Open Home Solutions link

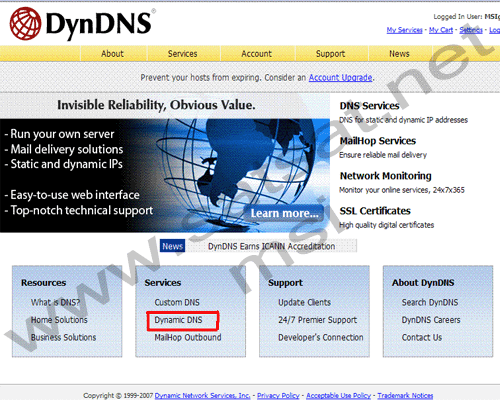tap(59, 320)
